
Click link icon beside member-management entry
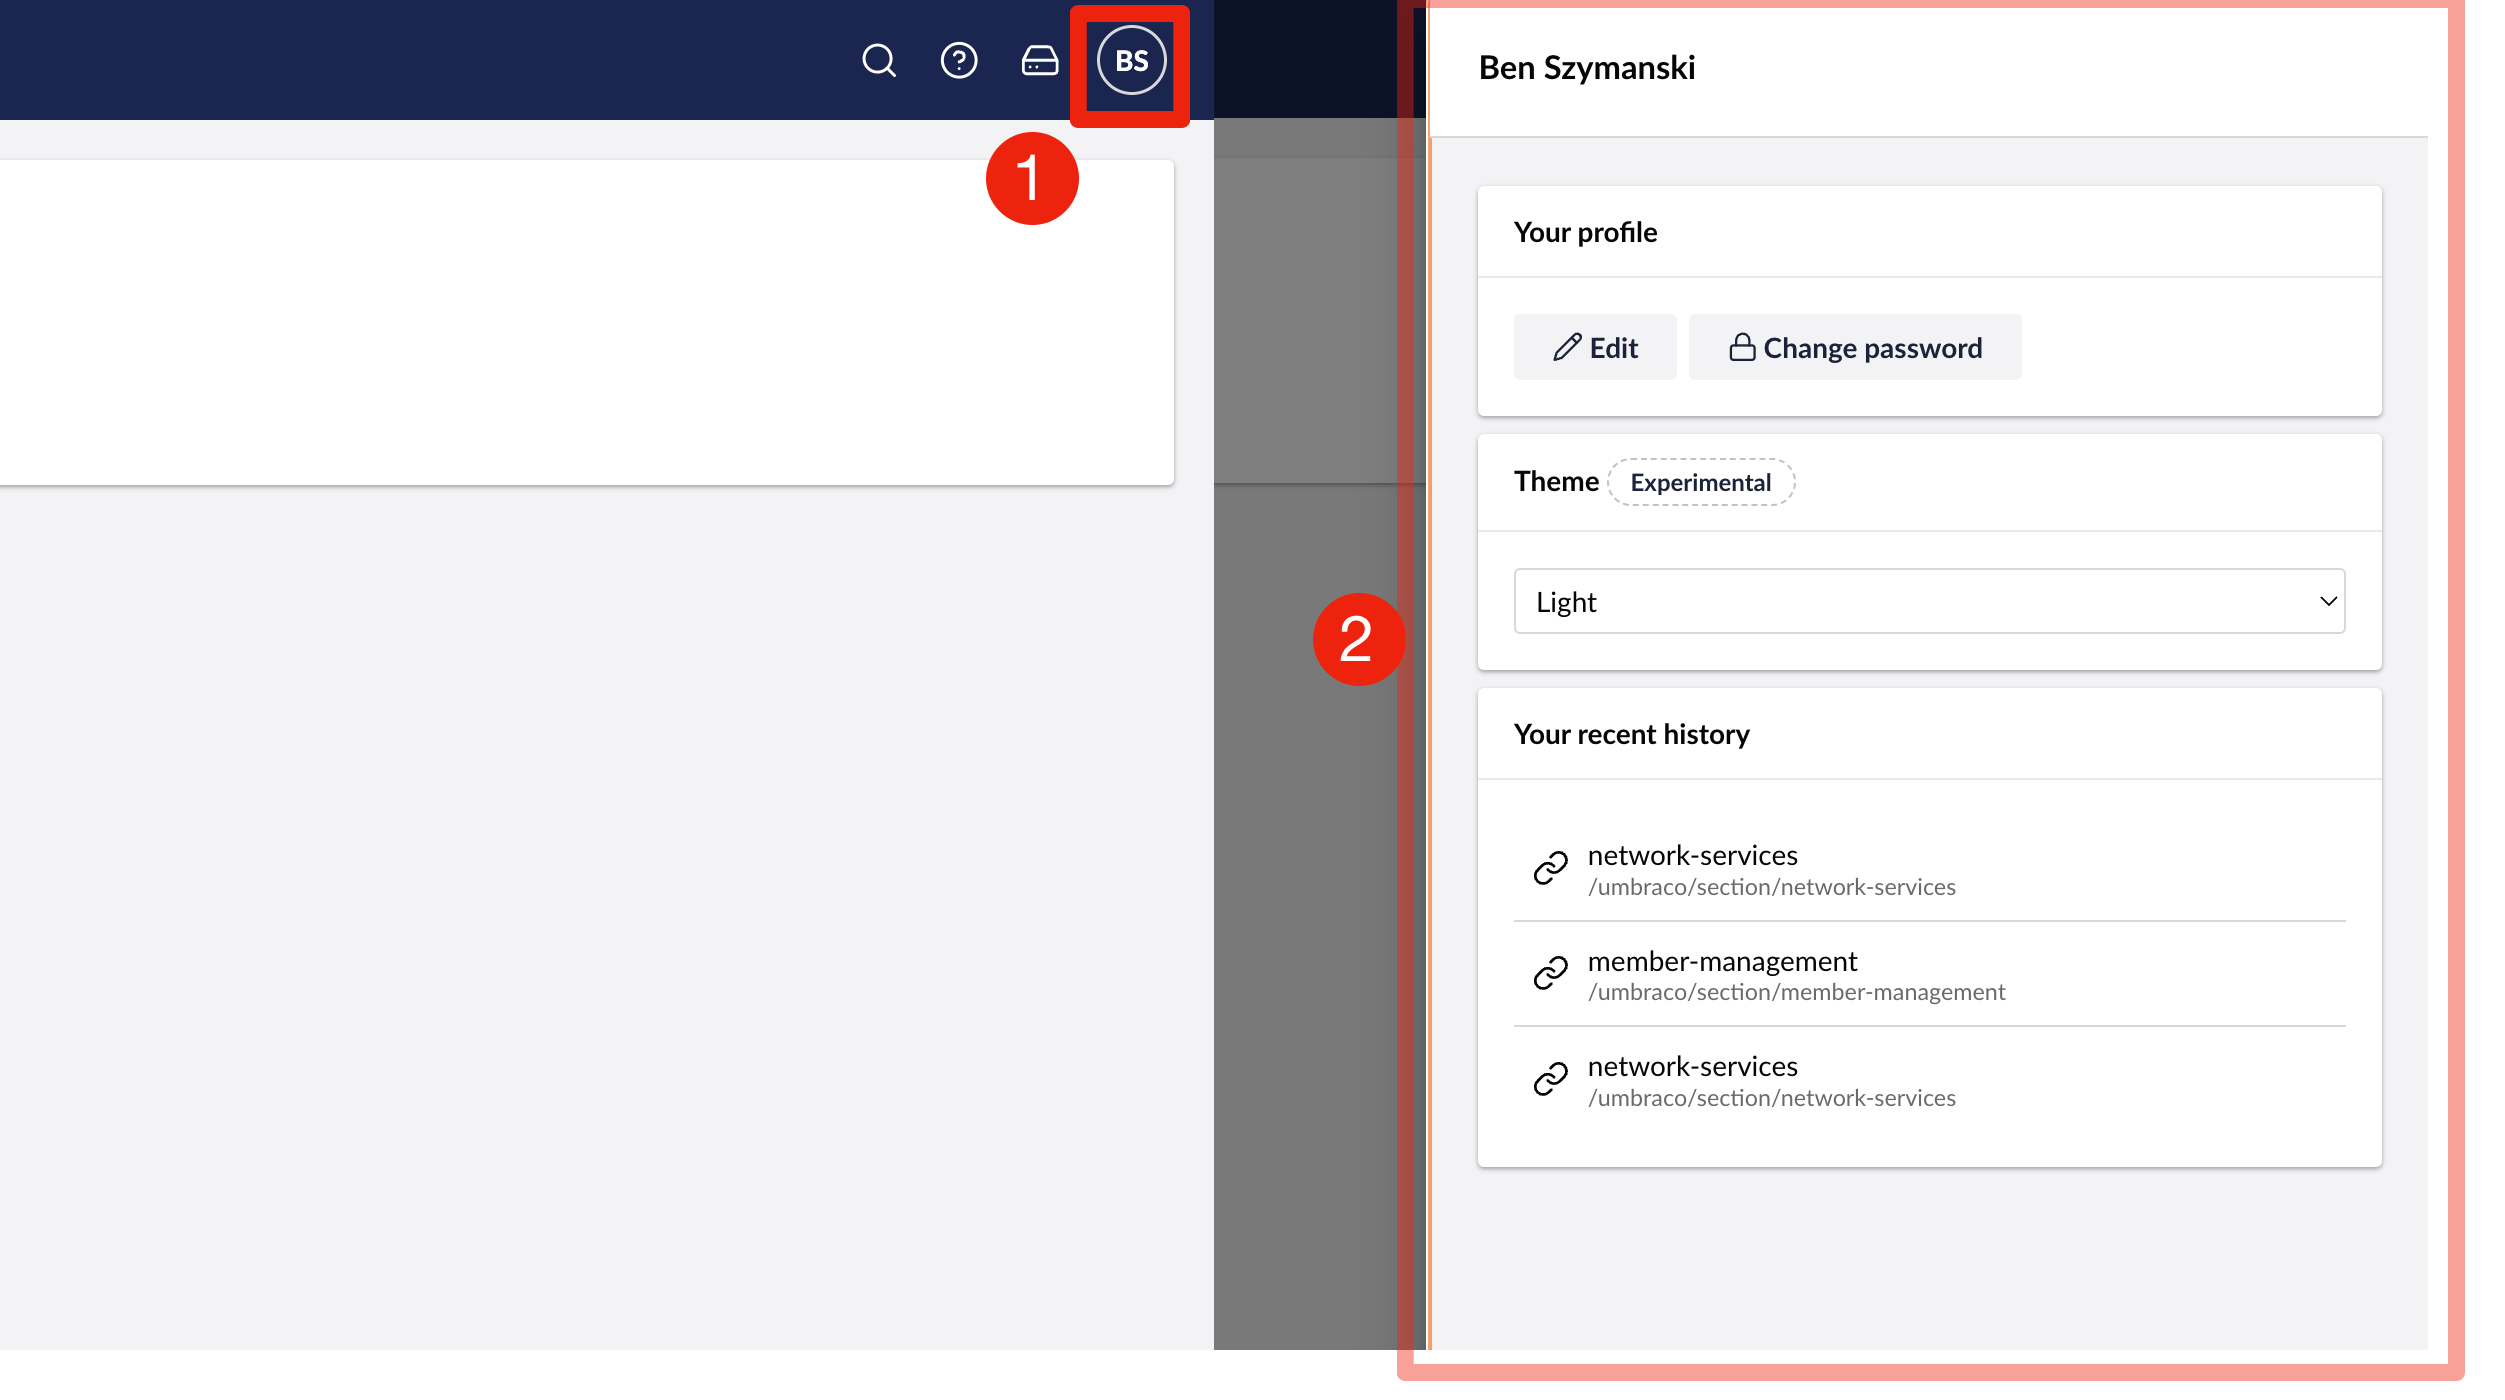coord(1550,973)
